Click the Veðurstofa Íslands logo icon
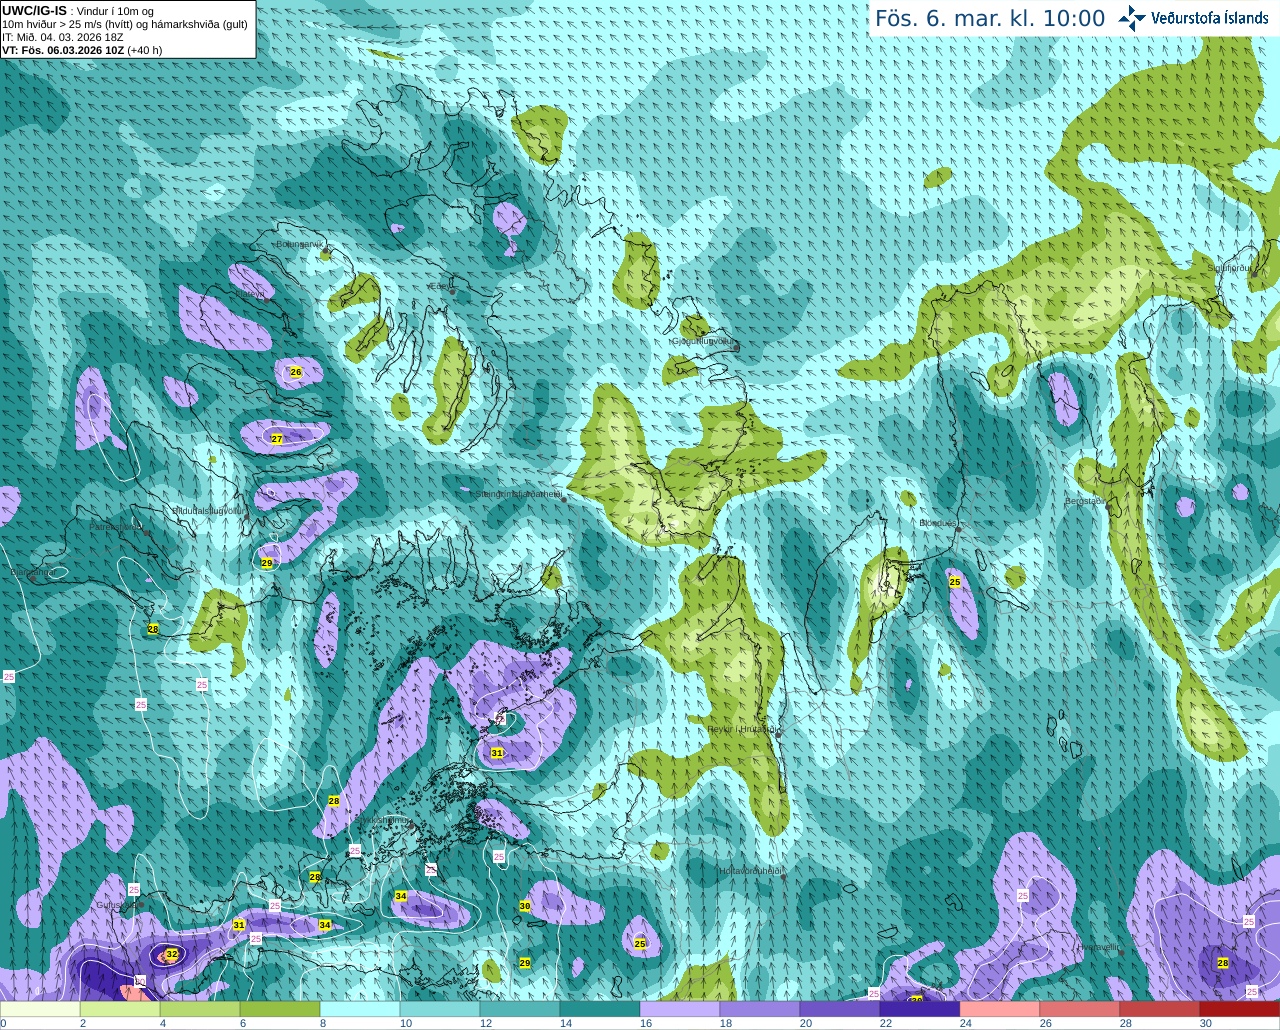 pyautogui.click(x=1132, y=18)
